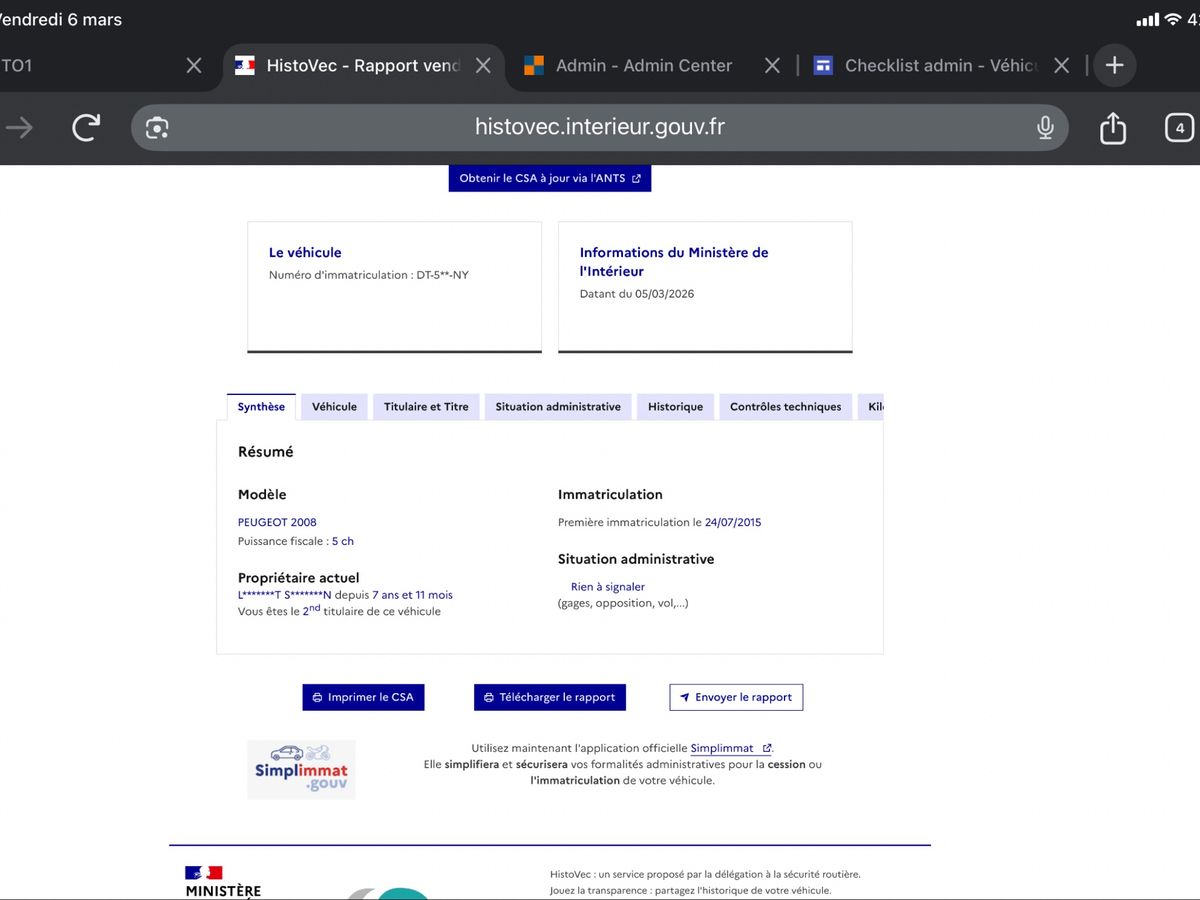Click the Wi-Fi status icon
This screenshot has width=1200, height=900.
click(1173, 19)
